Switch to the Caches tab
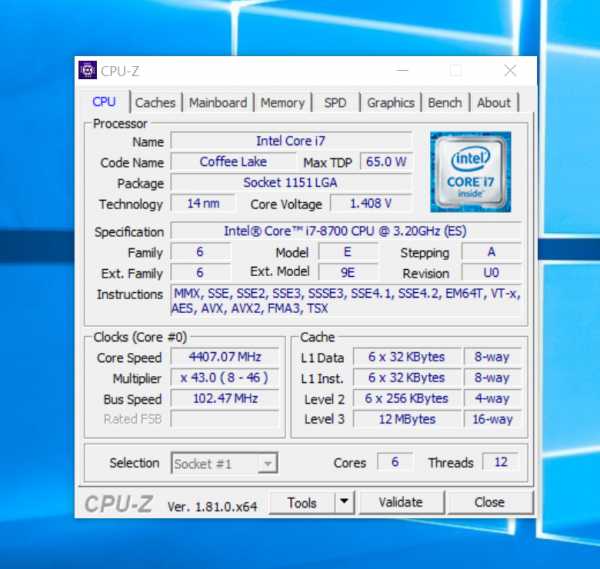Screen dimensions: 600x569 [155, 103]
